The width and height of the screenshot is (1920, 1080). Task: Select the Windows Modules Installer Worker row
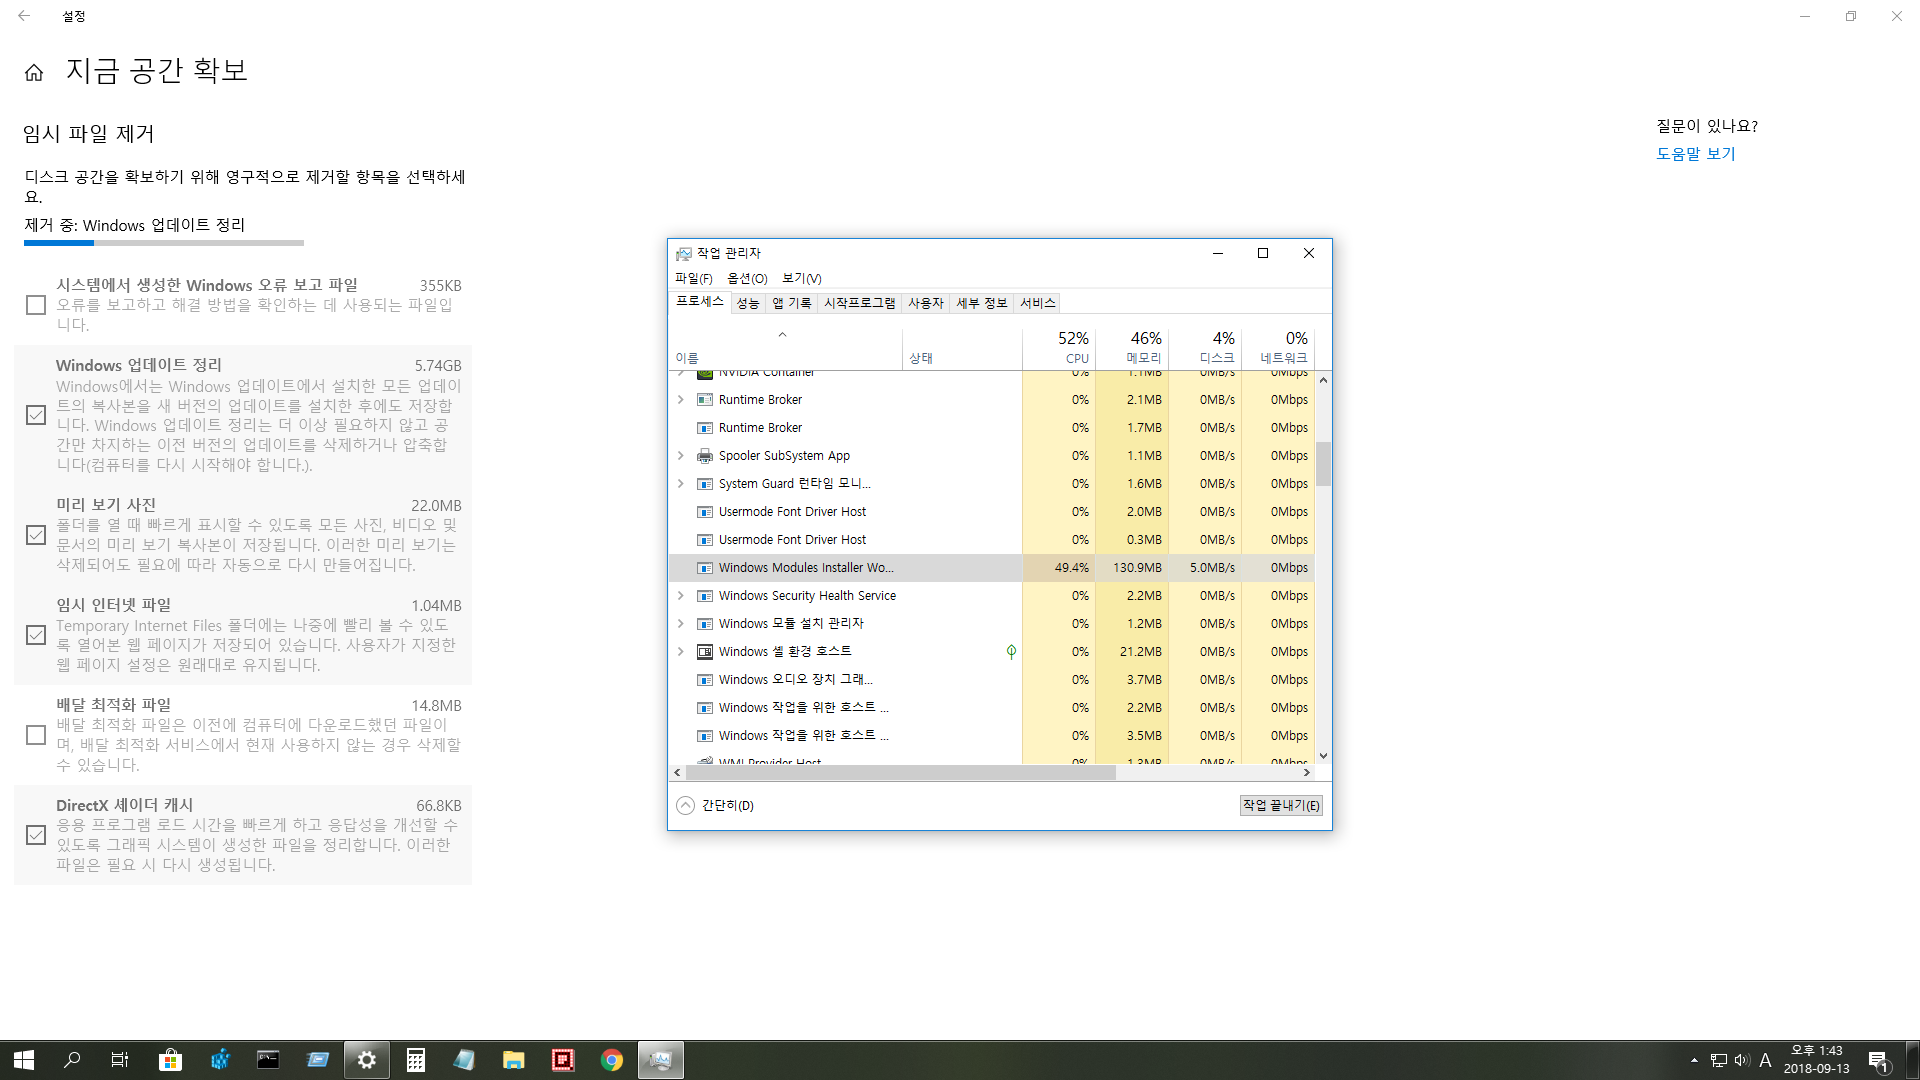click(991, 568)
